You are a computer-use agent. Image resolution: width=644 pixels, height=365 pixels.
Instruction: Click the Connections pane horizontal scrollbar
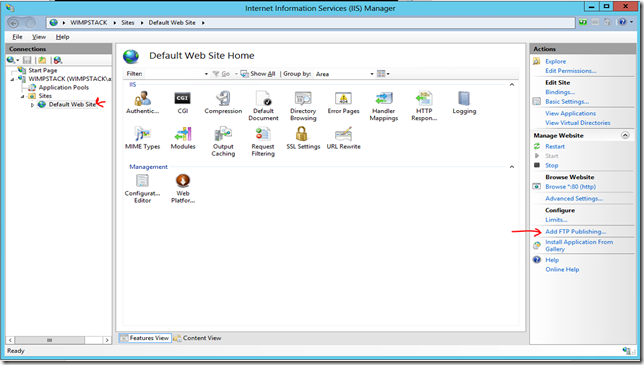59,340
